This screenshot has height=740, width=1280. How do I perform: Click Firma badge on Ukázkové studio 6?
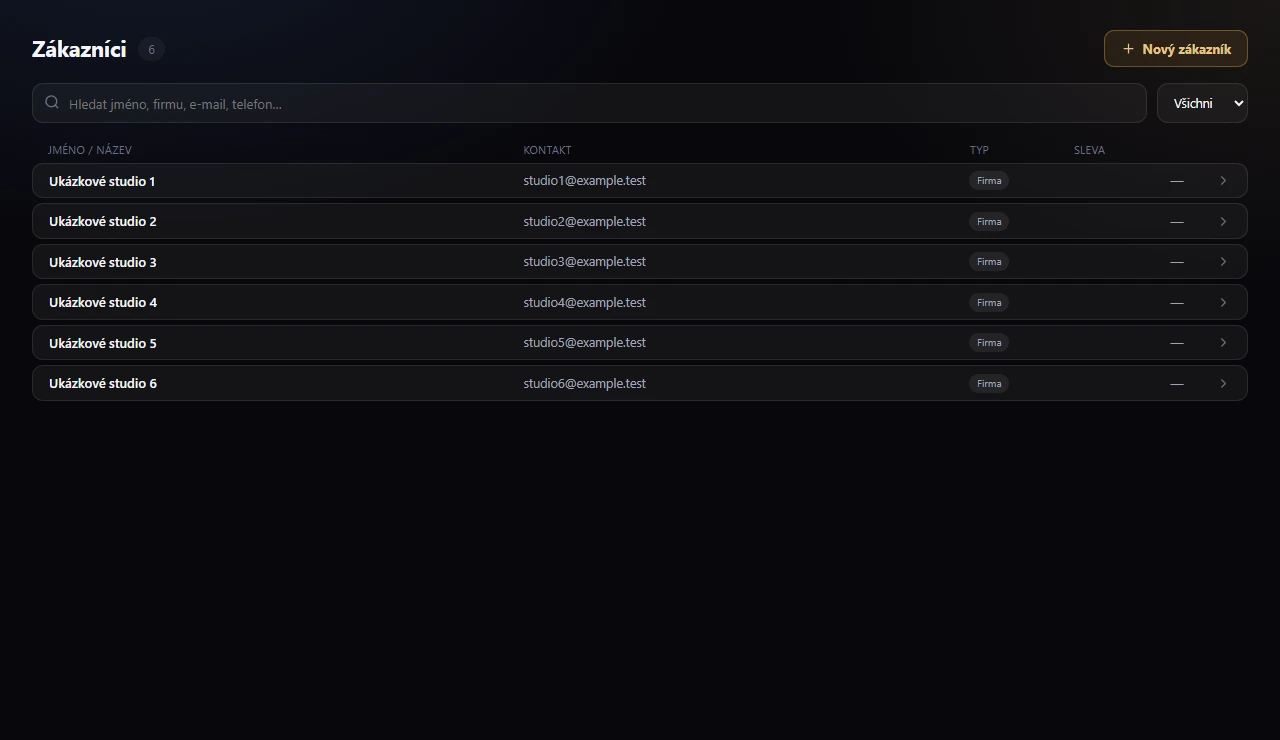[989, 383]
